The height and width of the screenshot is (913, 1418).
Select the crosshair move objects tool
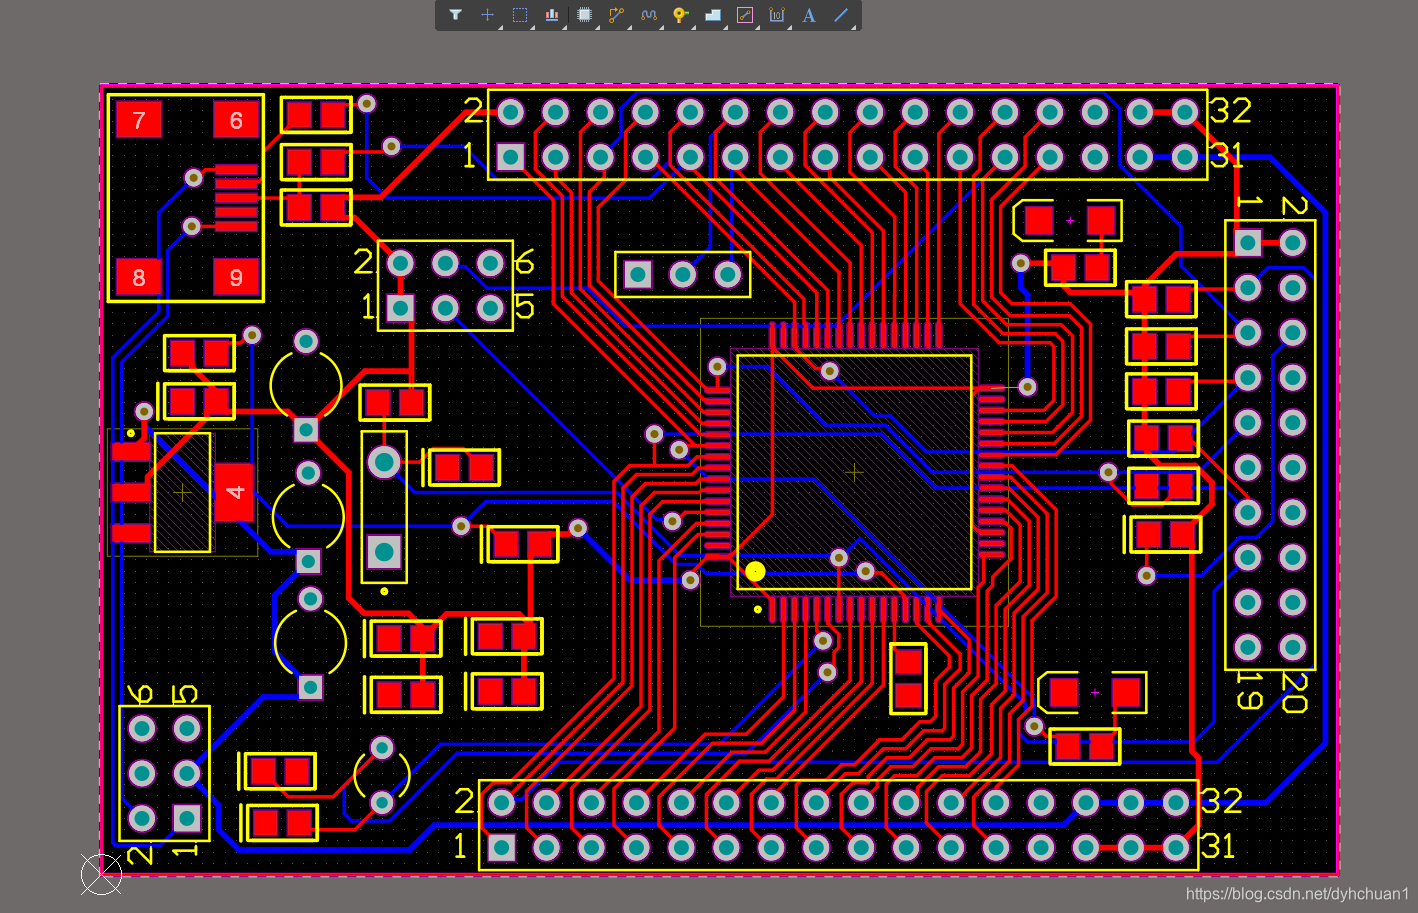[x=487, y=15]
